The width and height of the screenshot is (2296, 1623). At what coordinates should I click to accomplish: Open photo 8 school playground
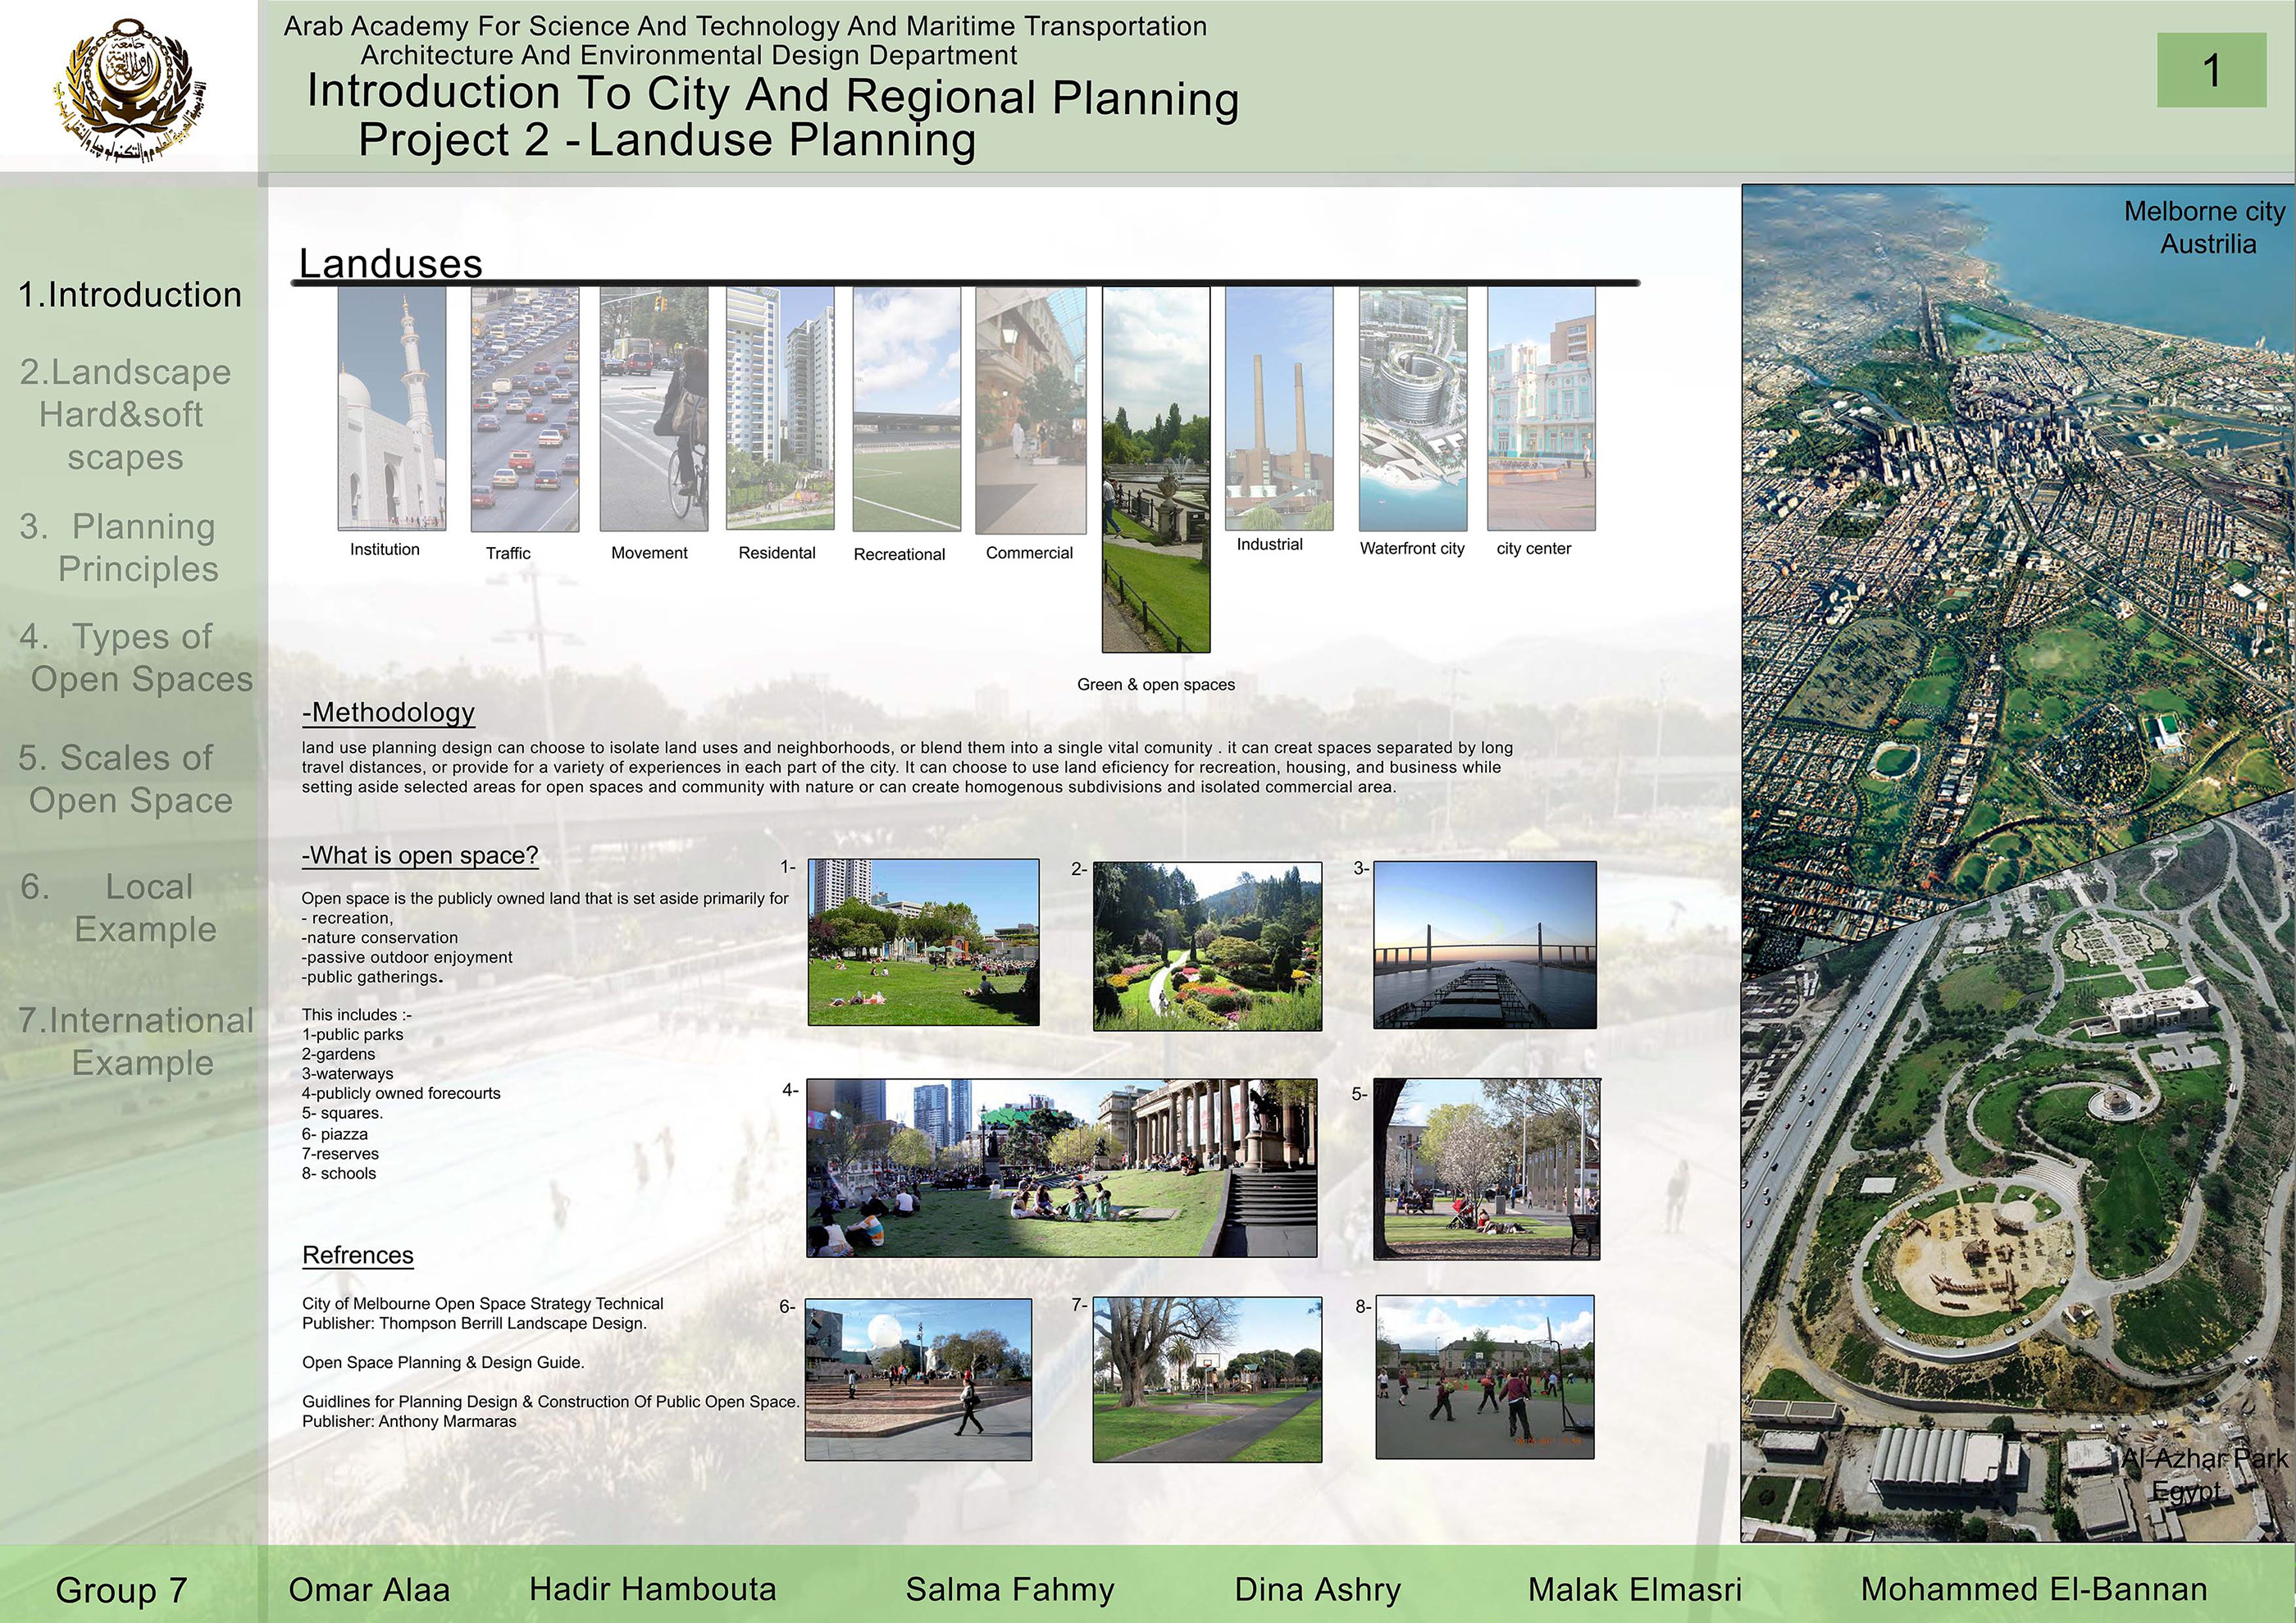pos(1485,1378)
